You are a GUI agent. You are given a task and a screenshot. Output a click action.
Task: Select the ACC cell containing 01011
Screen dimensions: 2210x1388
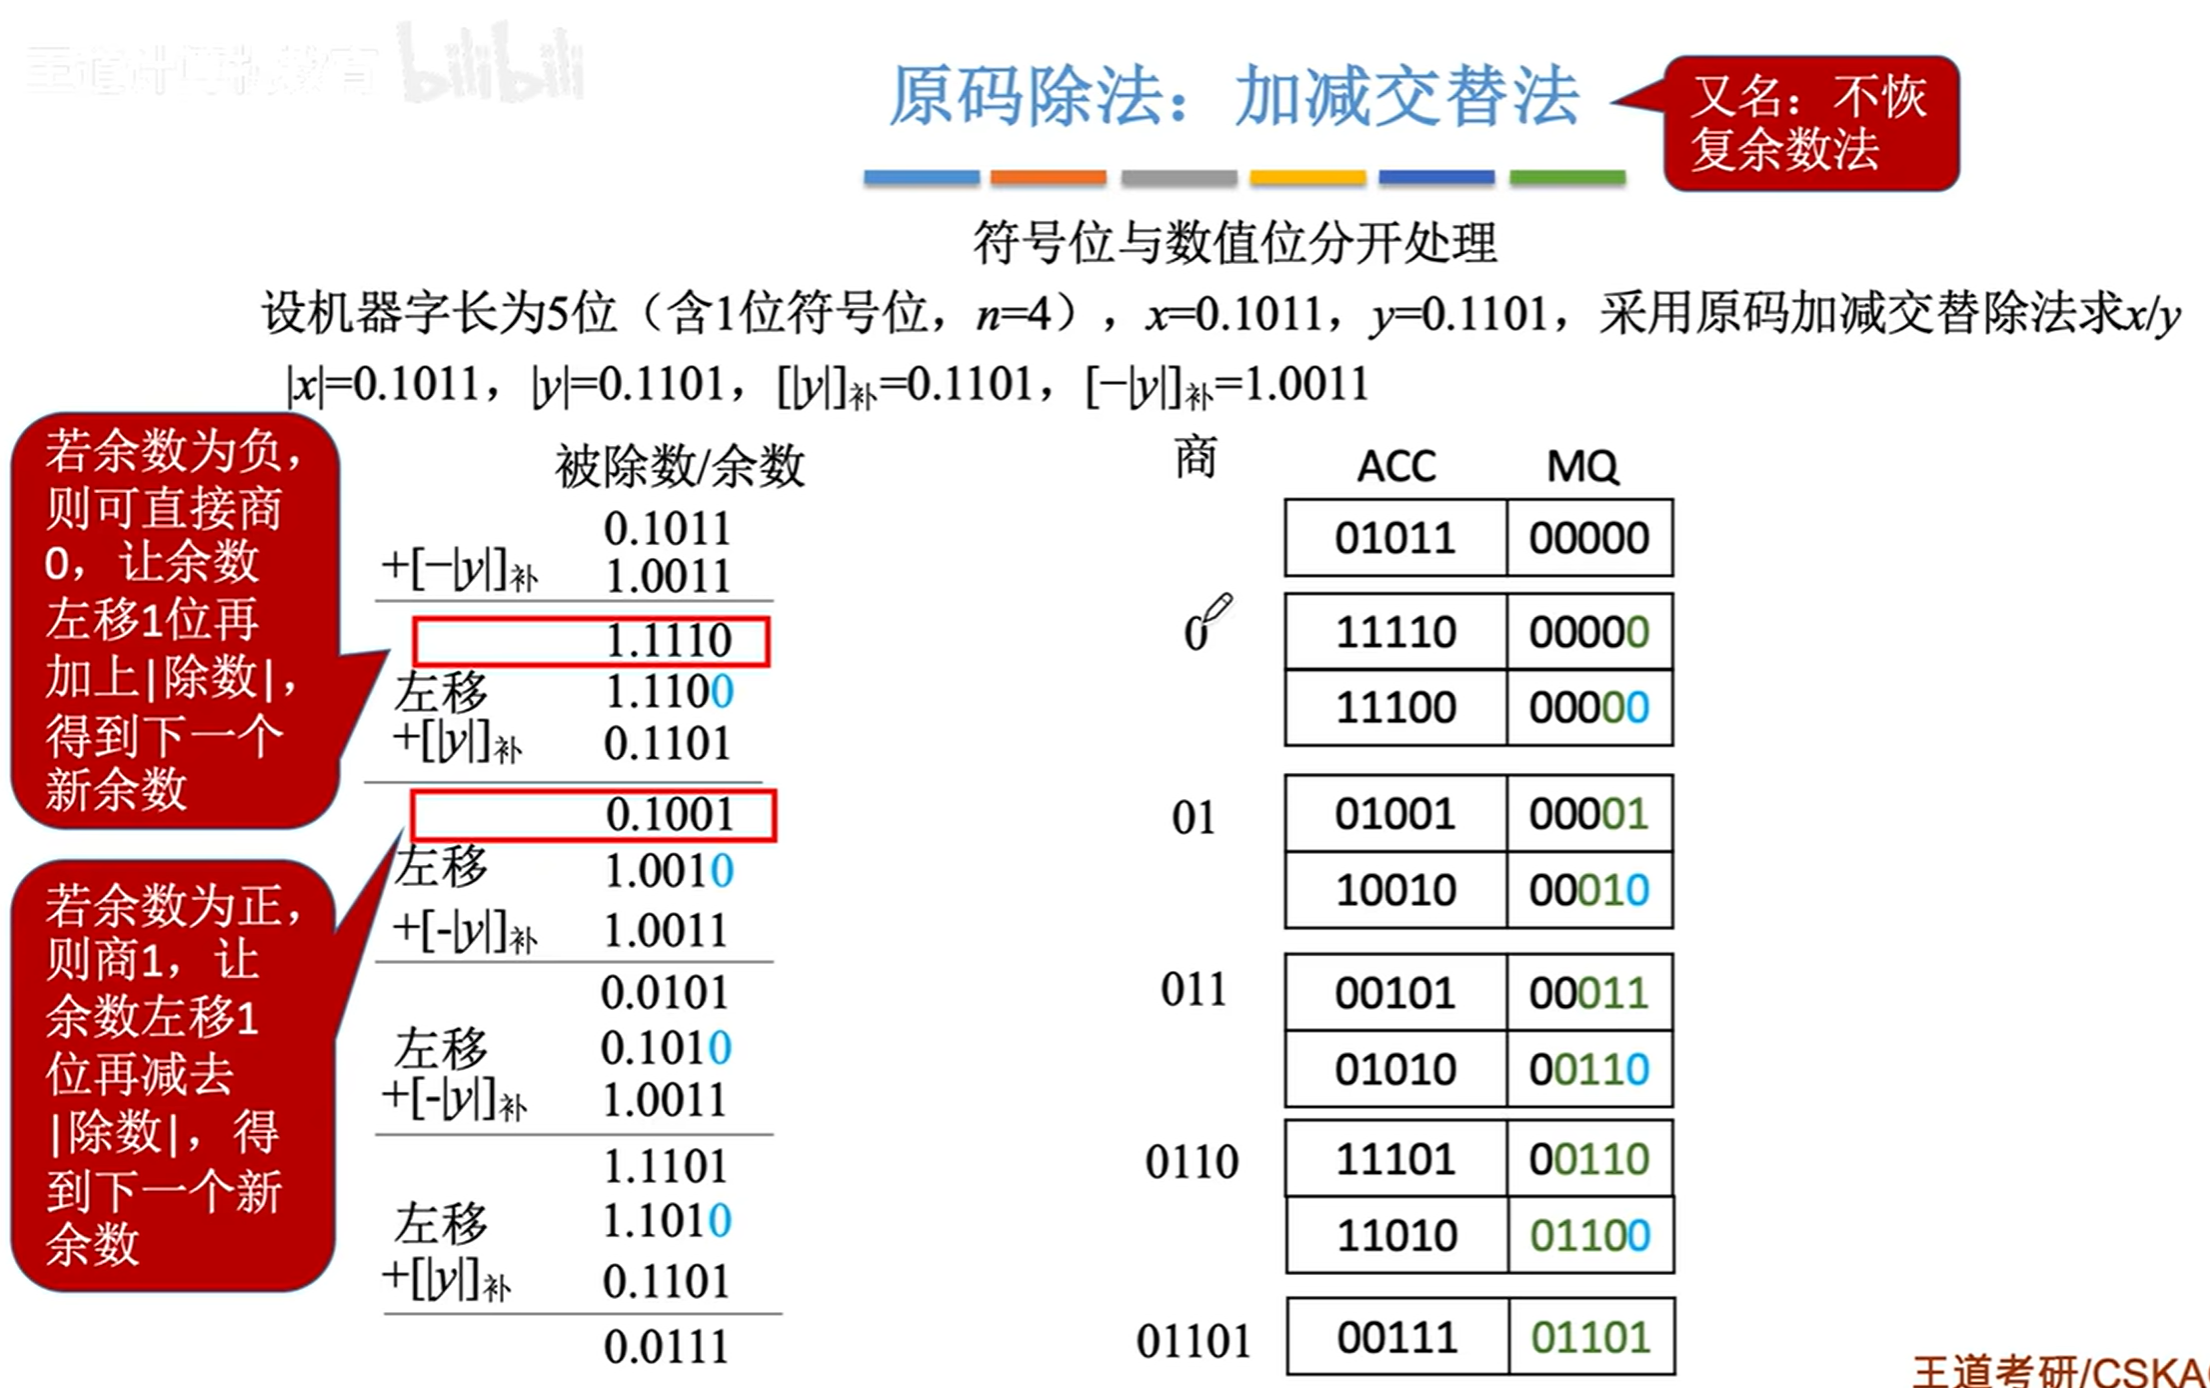tap(1395, 538)
